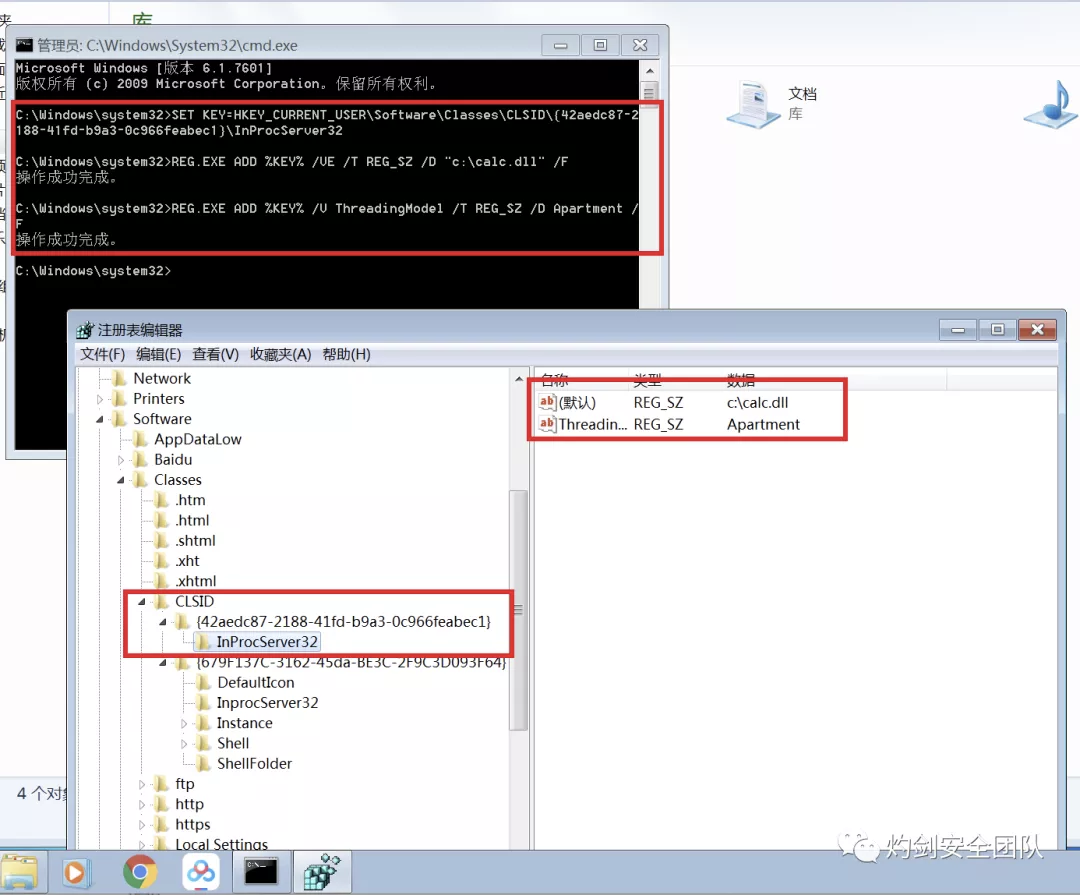The image size is (1080, 895).
Task: Collapse the Classes key
Action: click(x=121, y=480)
